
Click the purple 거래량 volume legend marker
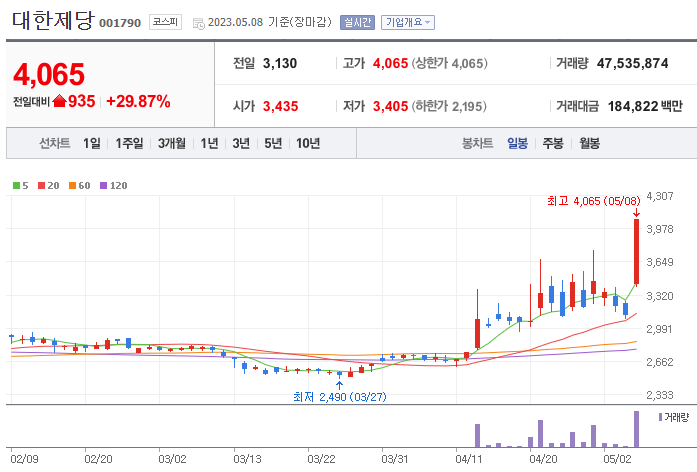(x=660, y=417)
